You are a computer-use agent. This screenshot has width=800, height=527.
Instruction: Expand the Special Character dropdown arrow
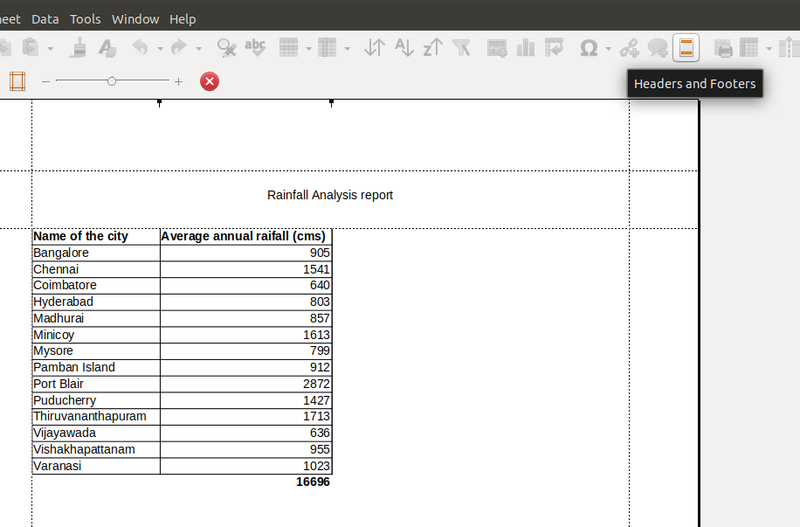(608, 49)
